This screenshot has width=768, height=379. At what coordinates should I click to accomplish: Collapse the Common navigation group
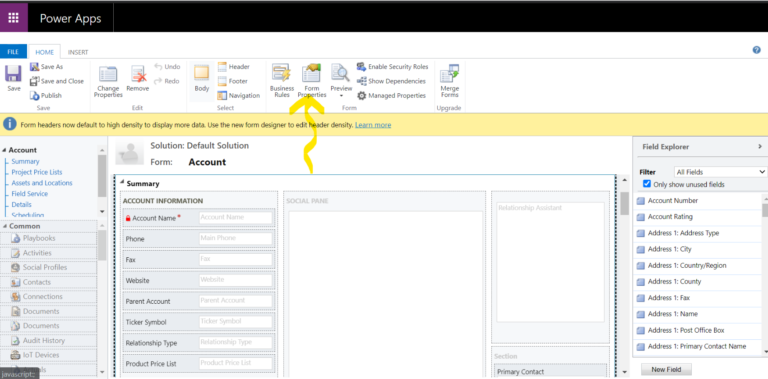pos(4,226)
